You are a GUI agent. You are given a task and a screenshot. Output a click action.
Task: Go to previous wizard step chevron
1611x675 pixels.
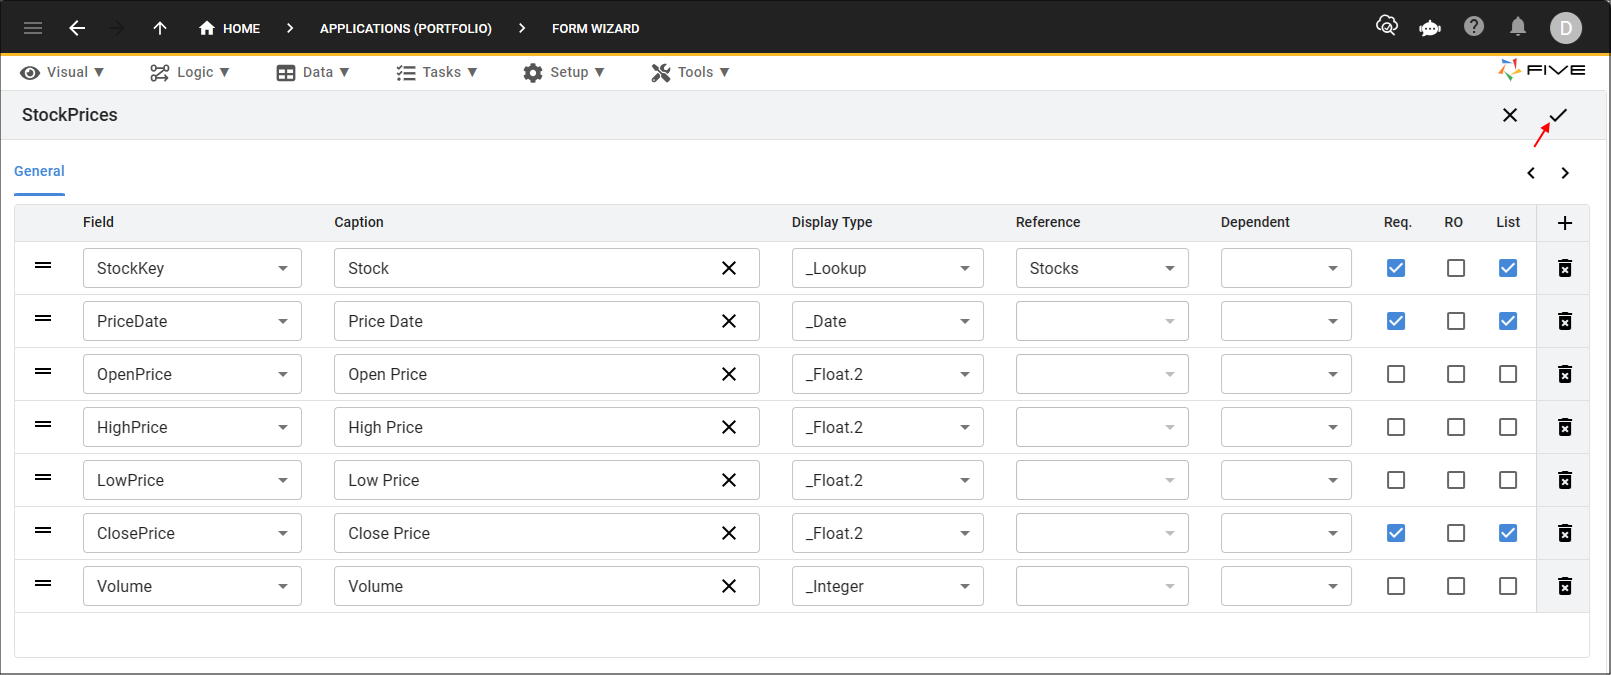(1531, 173)
